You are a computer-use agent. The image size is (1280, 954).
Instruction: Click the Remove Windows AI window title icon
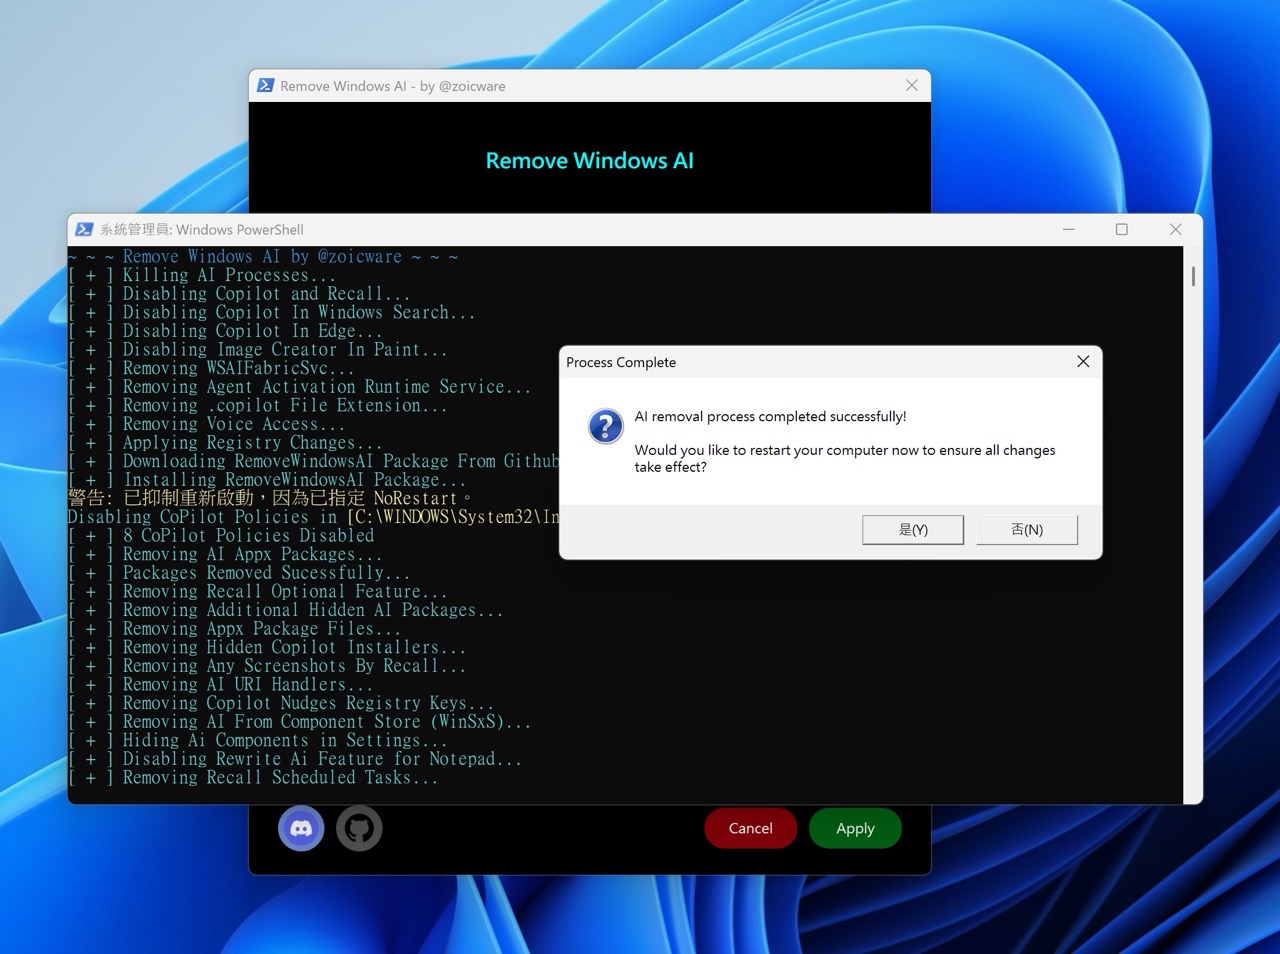click(265, 85)
